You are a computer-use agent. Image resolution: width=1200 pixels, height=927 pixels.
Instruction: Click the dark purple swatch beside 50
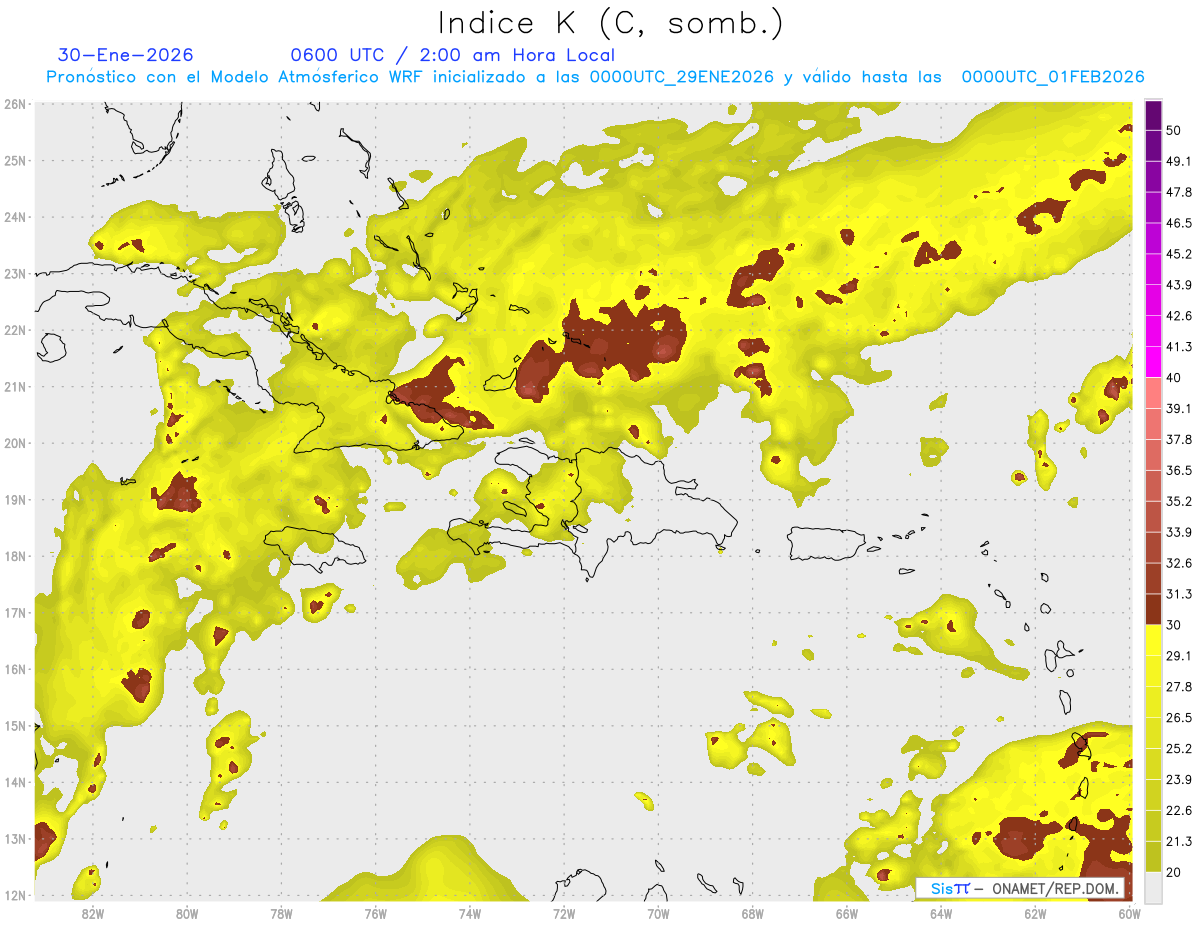point(1153,116)
